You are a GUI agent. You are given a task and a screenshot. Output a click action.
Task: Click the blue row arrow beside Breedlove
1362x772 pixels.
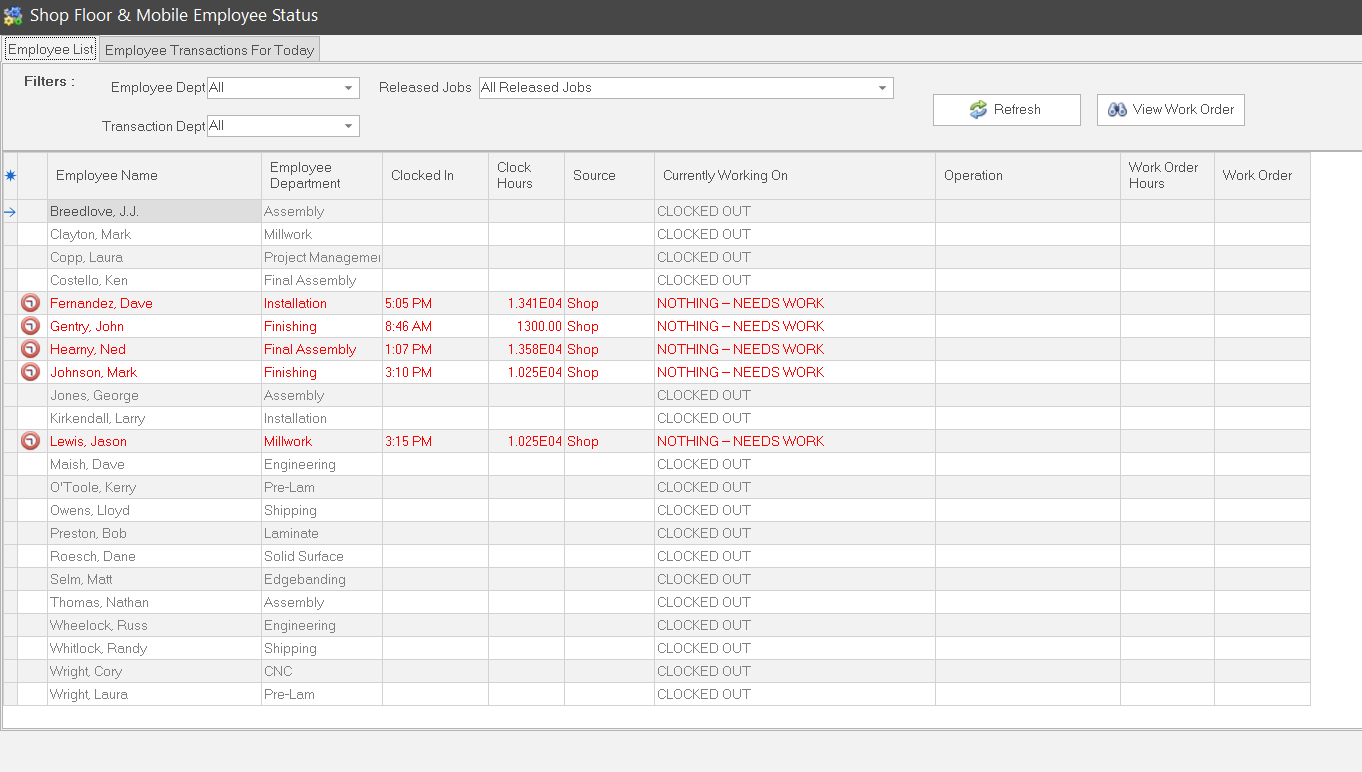[x=10, y=212]
